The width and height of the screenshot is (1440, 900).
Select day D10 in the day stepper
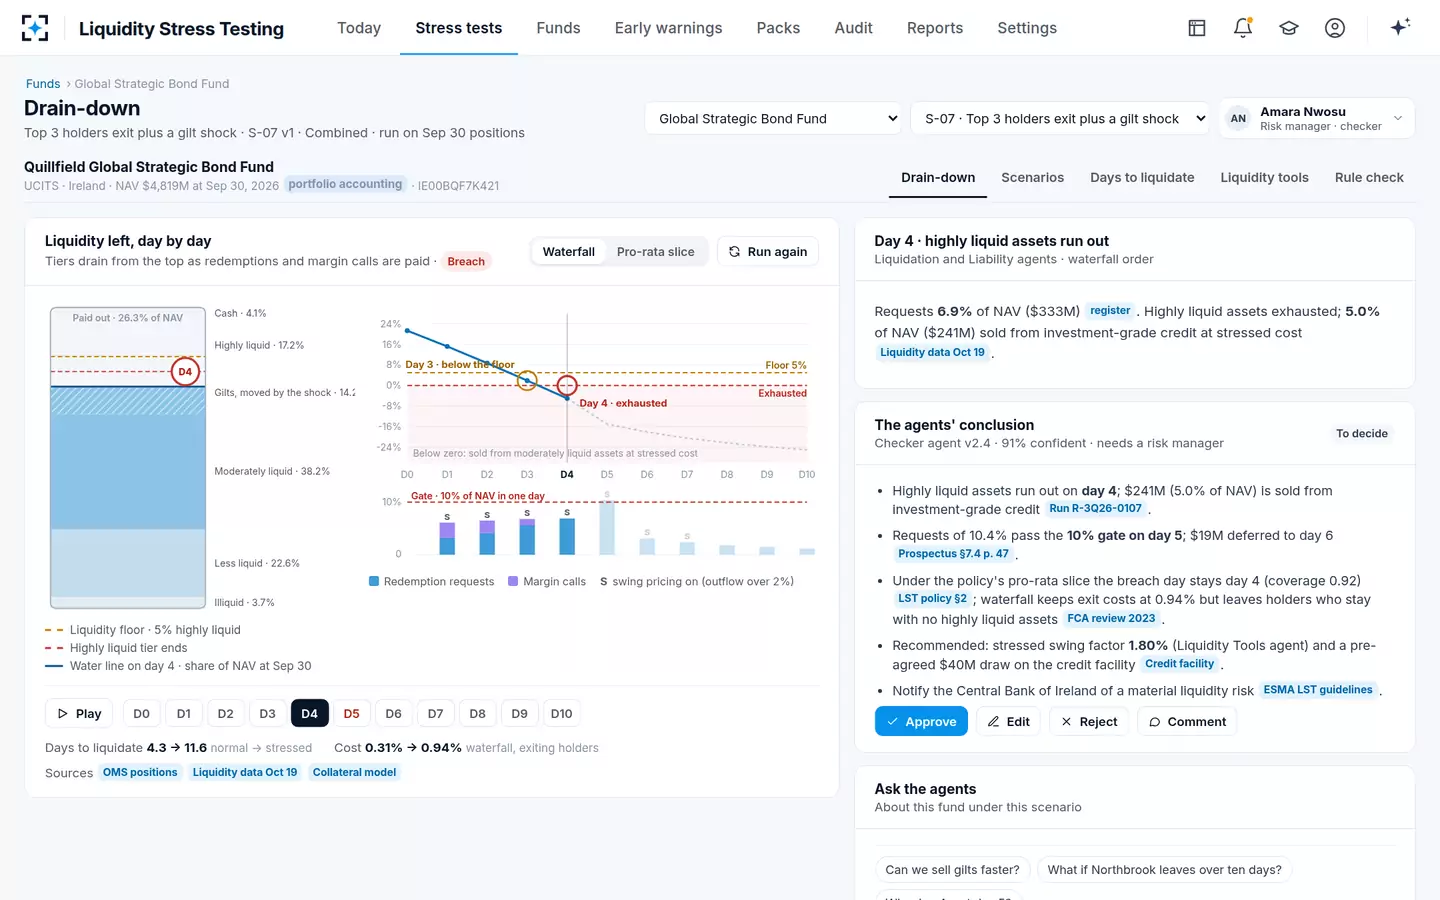click(x=561, y=714)
